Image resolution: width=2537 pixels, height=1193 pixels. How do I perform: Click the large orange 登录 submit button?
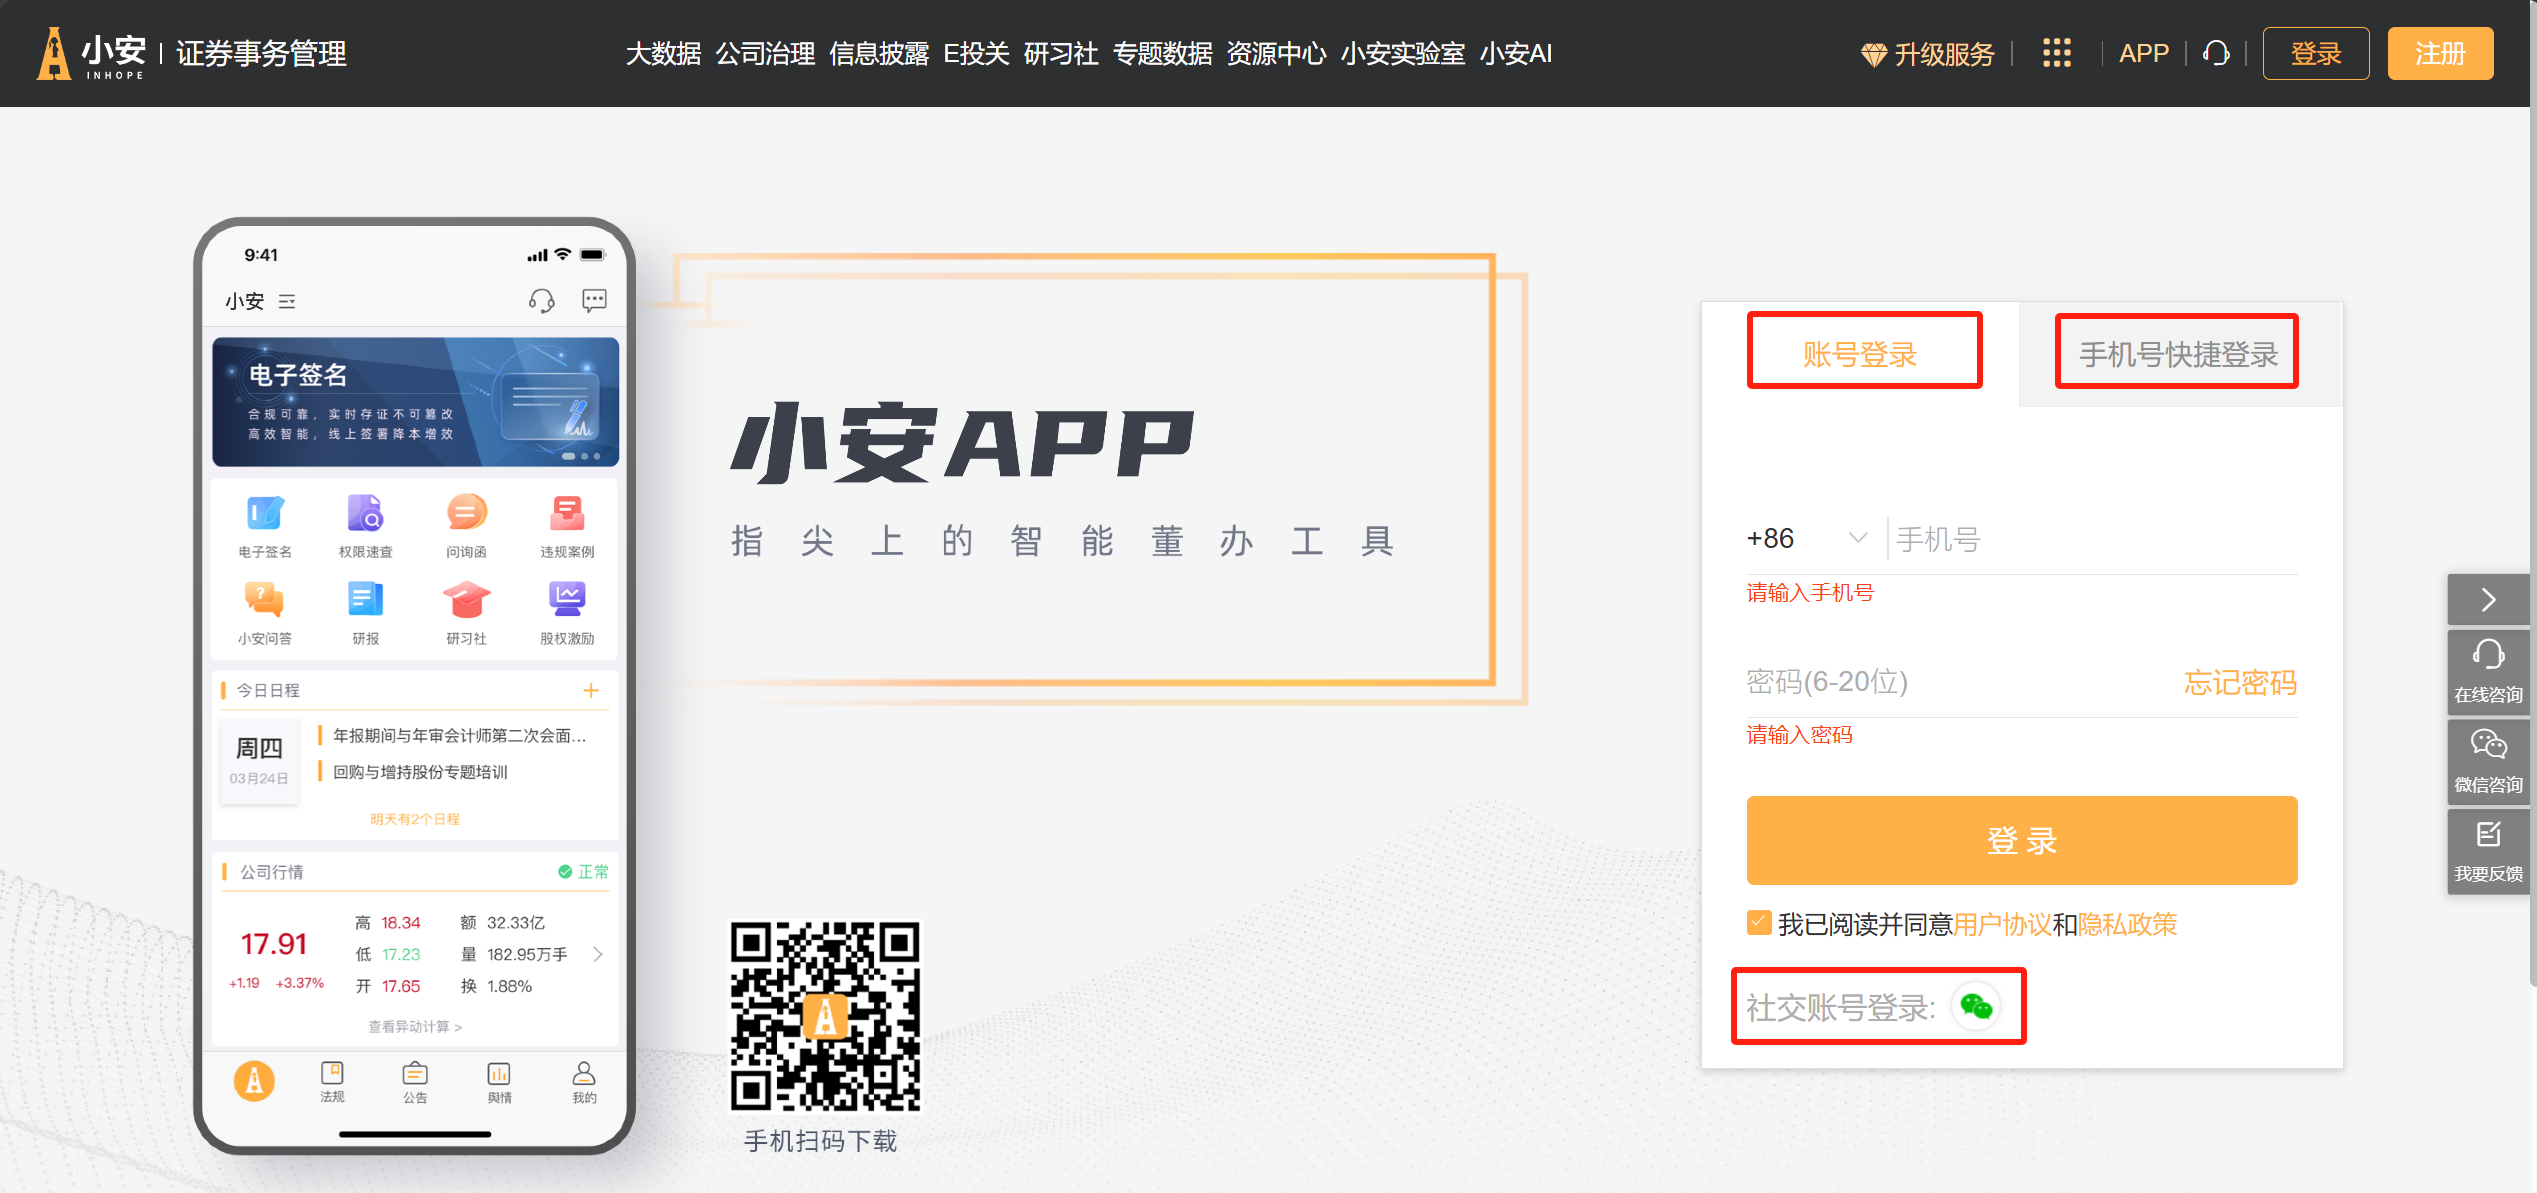click(x=2021, y=840)
